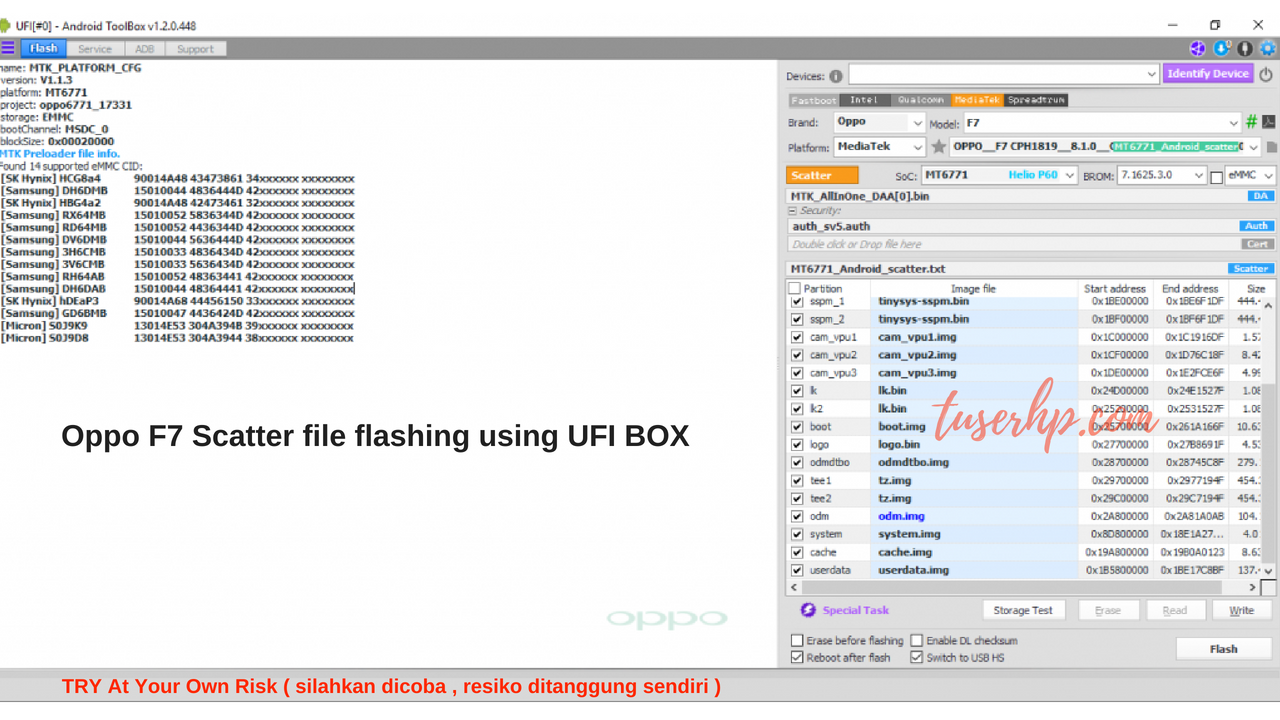
Task: Click the DA file browse button
Action: click(x=1260, y=196)
